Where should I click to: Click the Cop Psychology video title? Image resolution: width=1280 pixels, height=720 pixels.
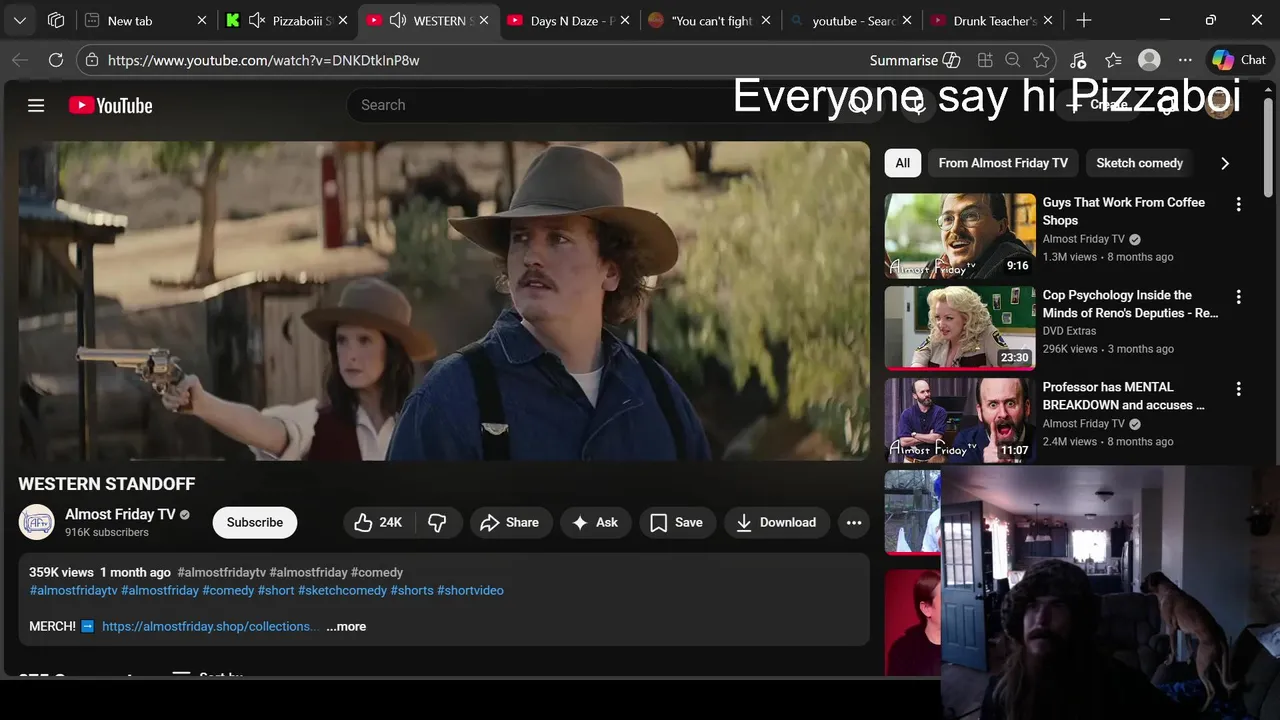click(1130, 304)
